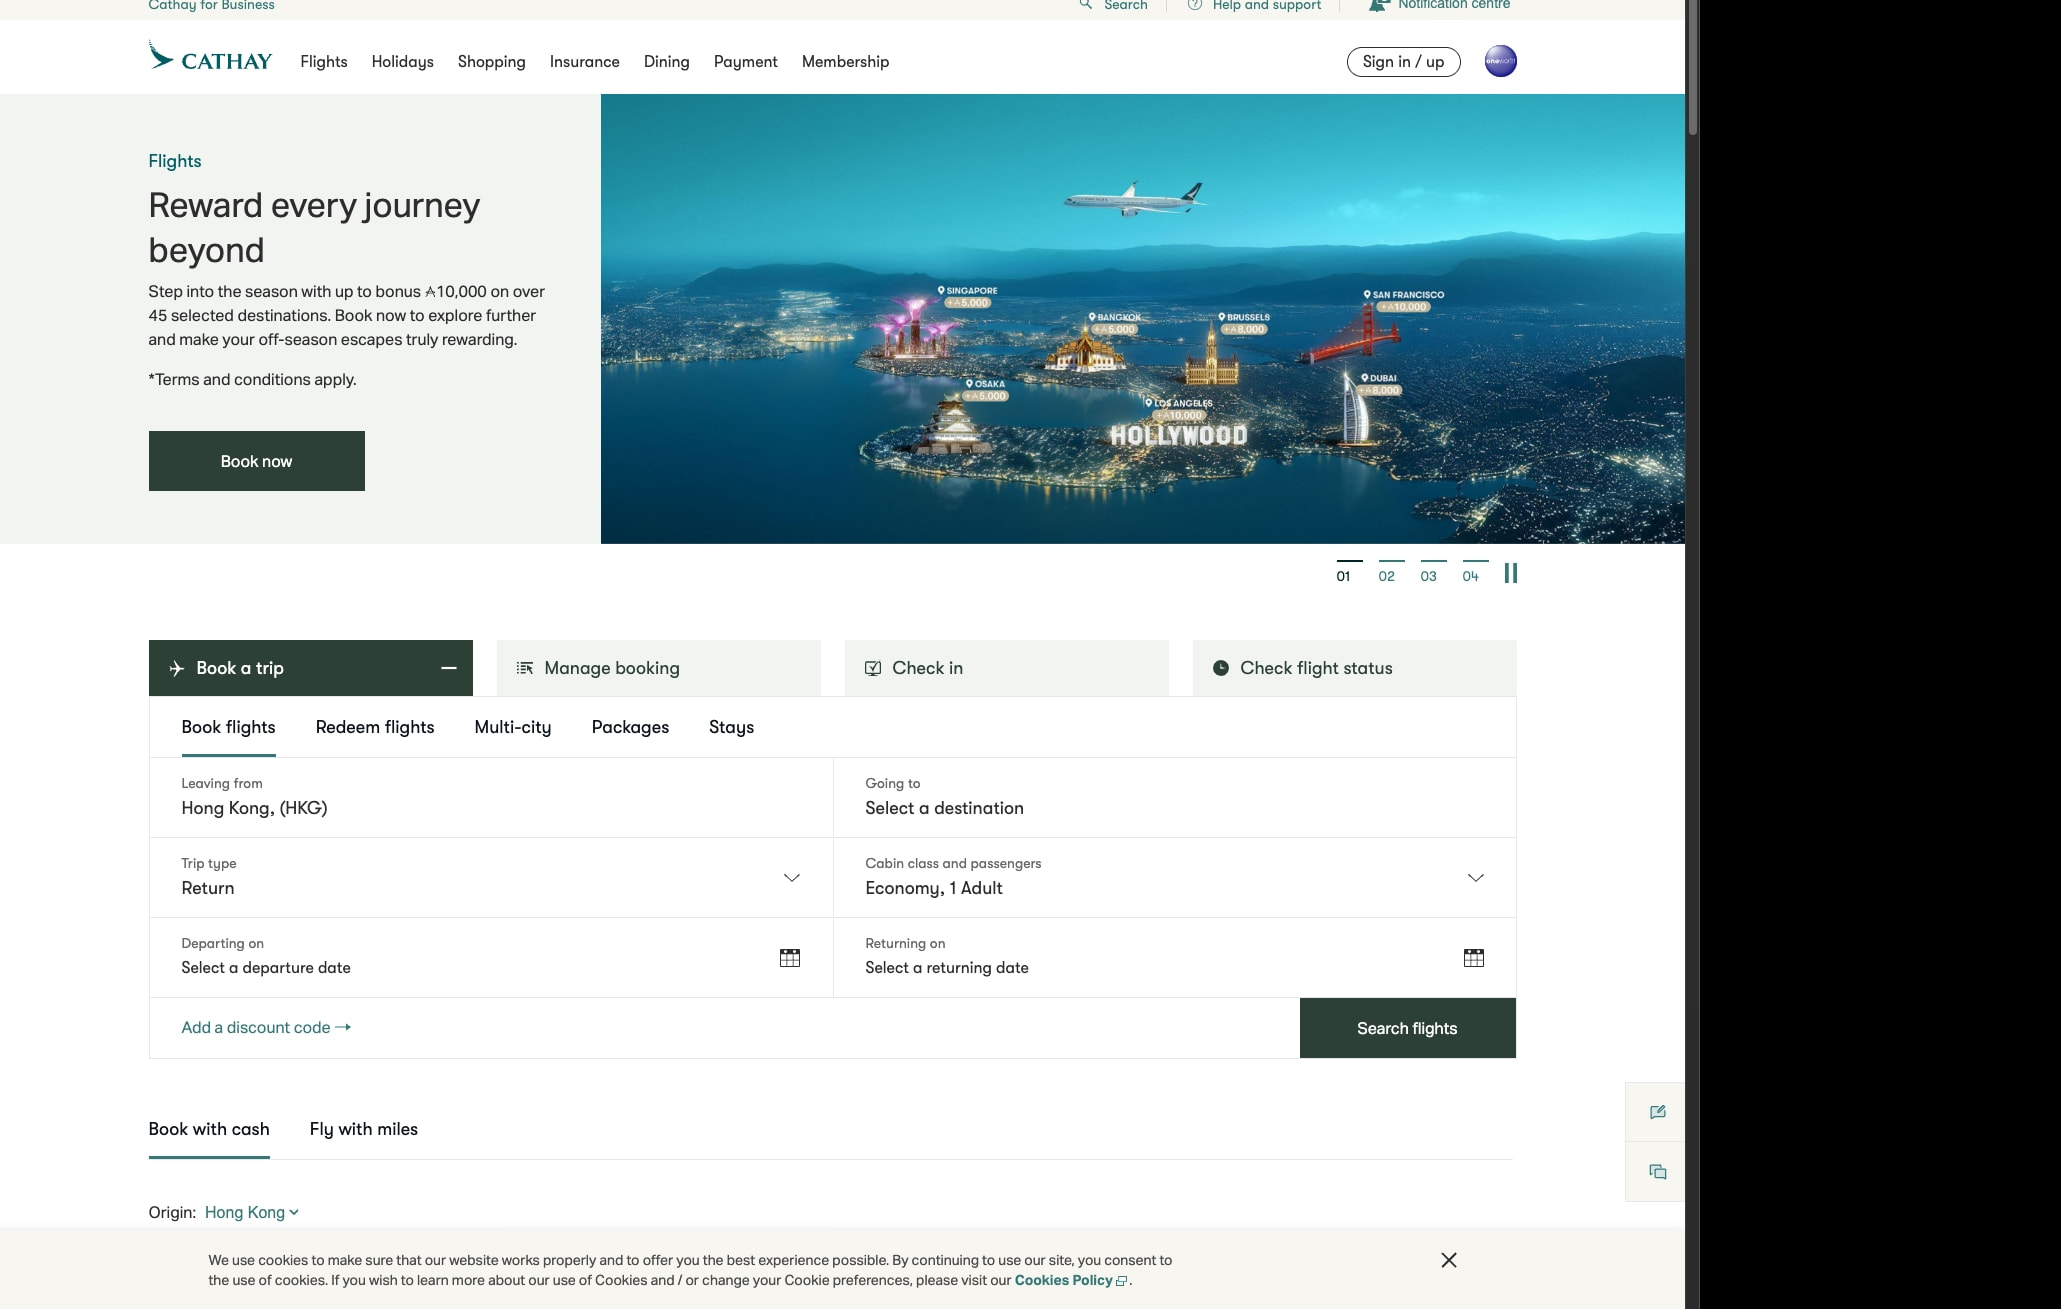The width and height of the screenshot is (2061, 1309).
Task: Open the departure date calendar icon
Action: (x=789, y=958)
